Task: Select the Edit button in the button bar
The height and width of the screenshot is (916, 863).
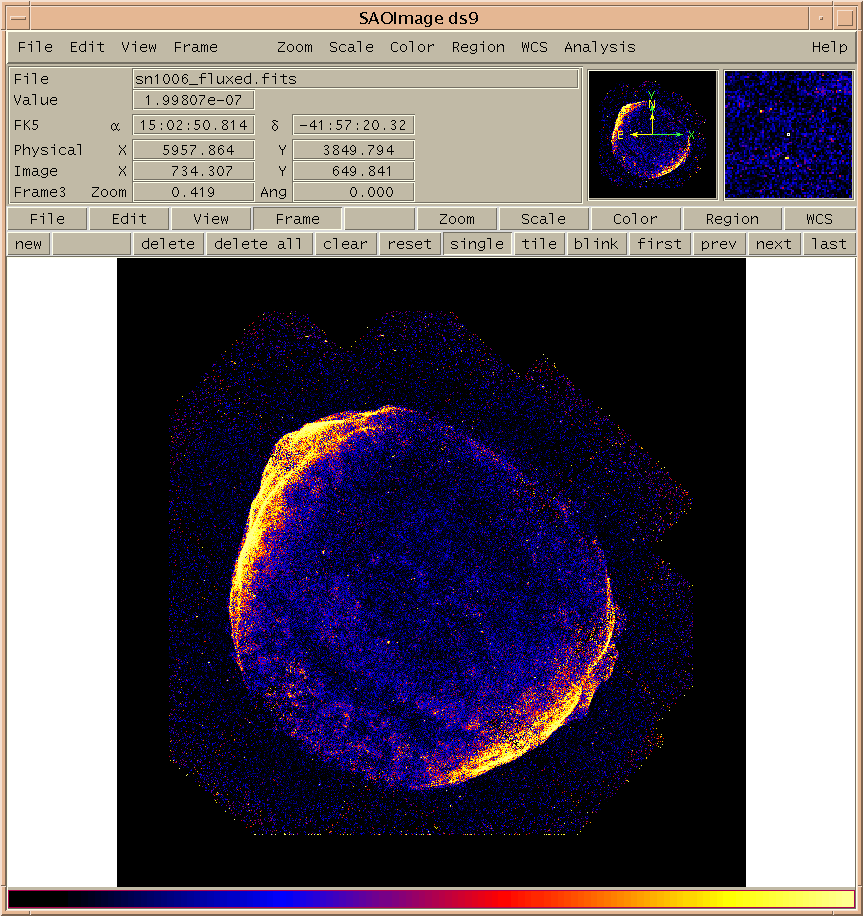Action: (129, 219)
